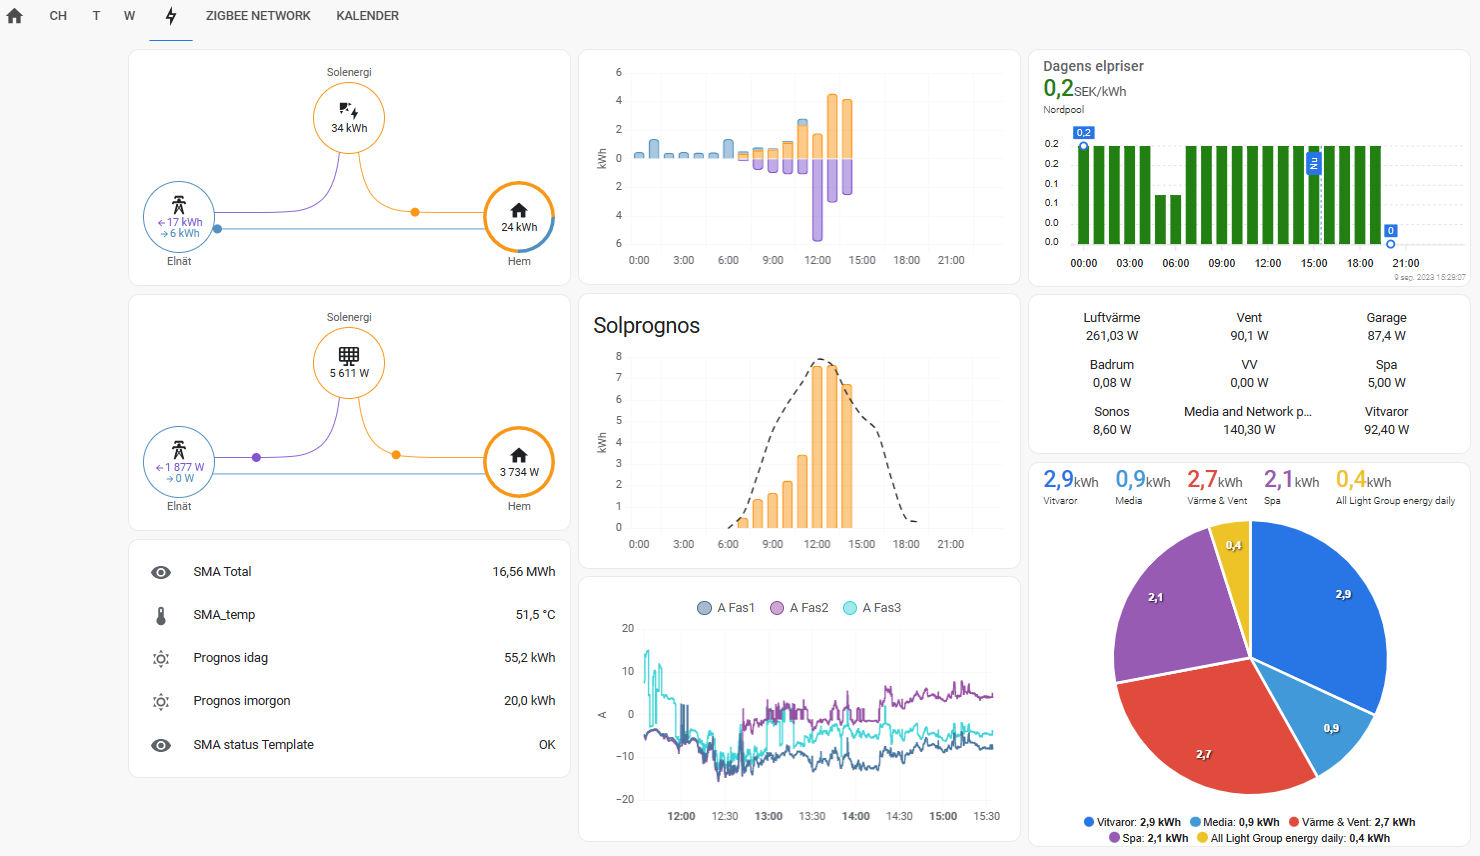Viewport: 1480px width, 856px height.
Task: Click the sun icon beside Prognos idag
Action: click(161, 658)
